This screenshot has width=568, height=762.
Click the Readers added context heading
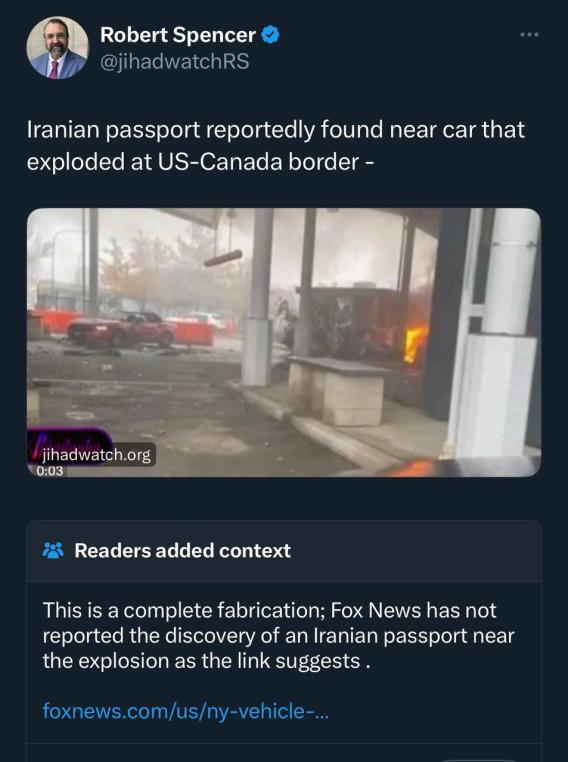[x=183, y=551]
